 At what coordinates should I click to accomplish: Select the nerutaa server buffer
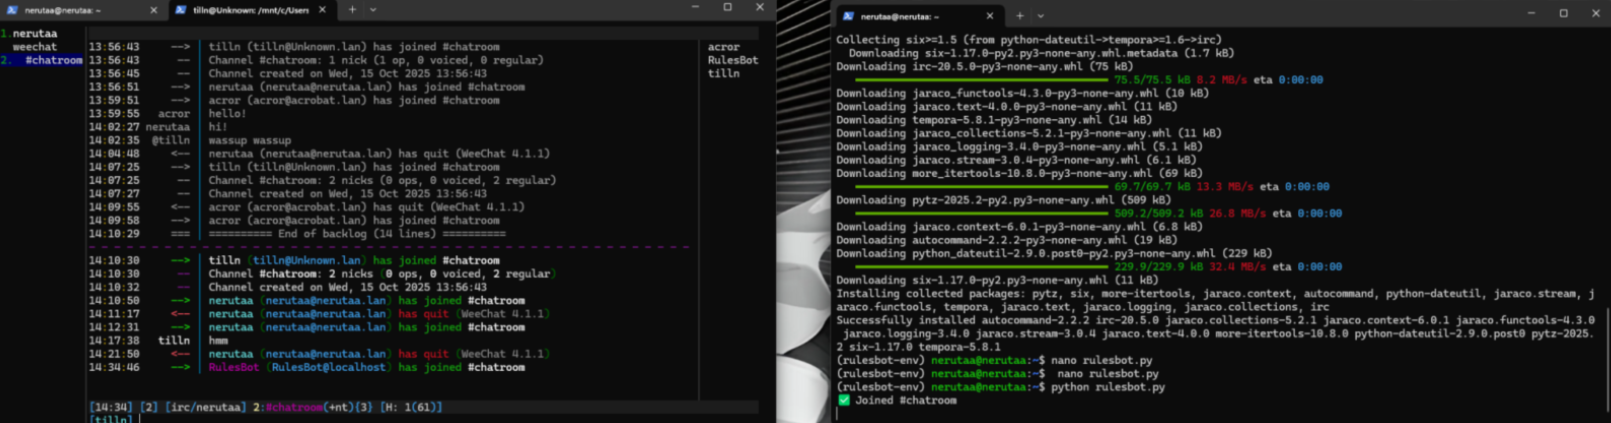[35, 33]
